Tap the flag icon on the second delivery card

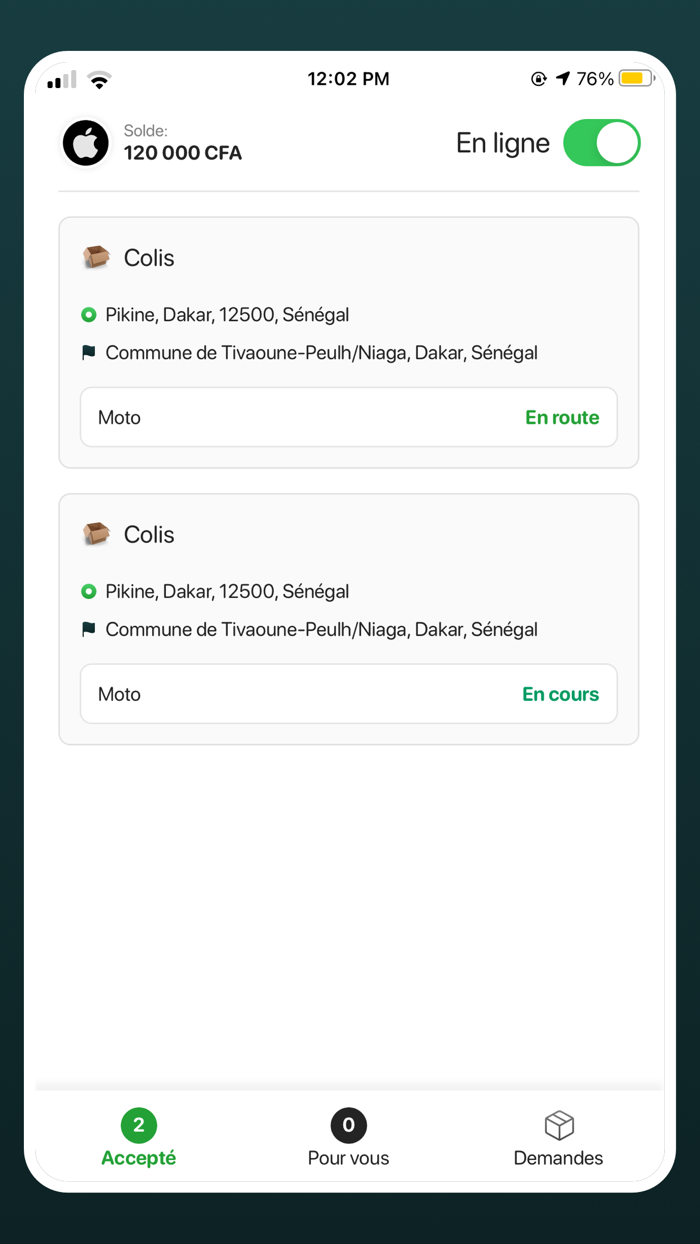coord(90,629)
